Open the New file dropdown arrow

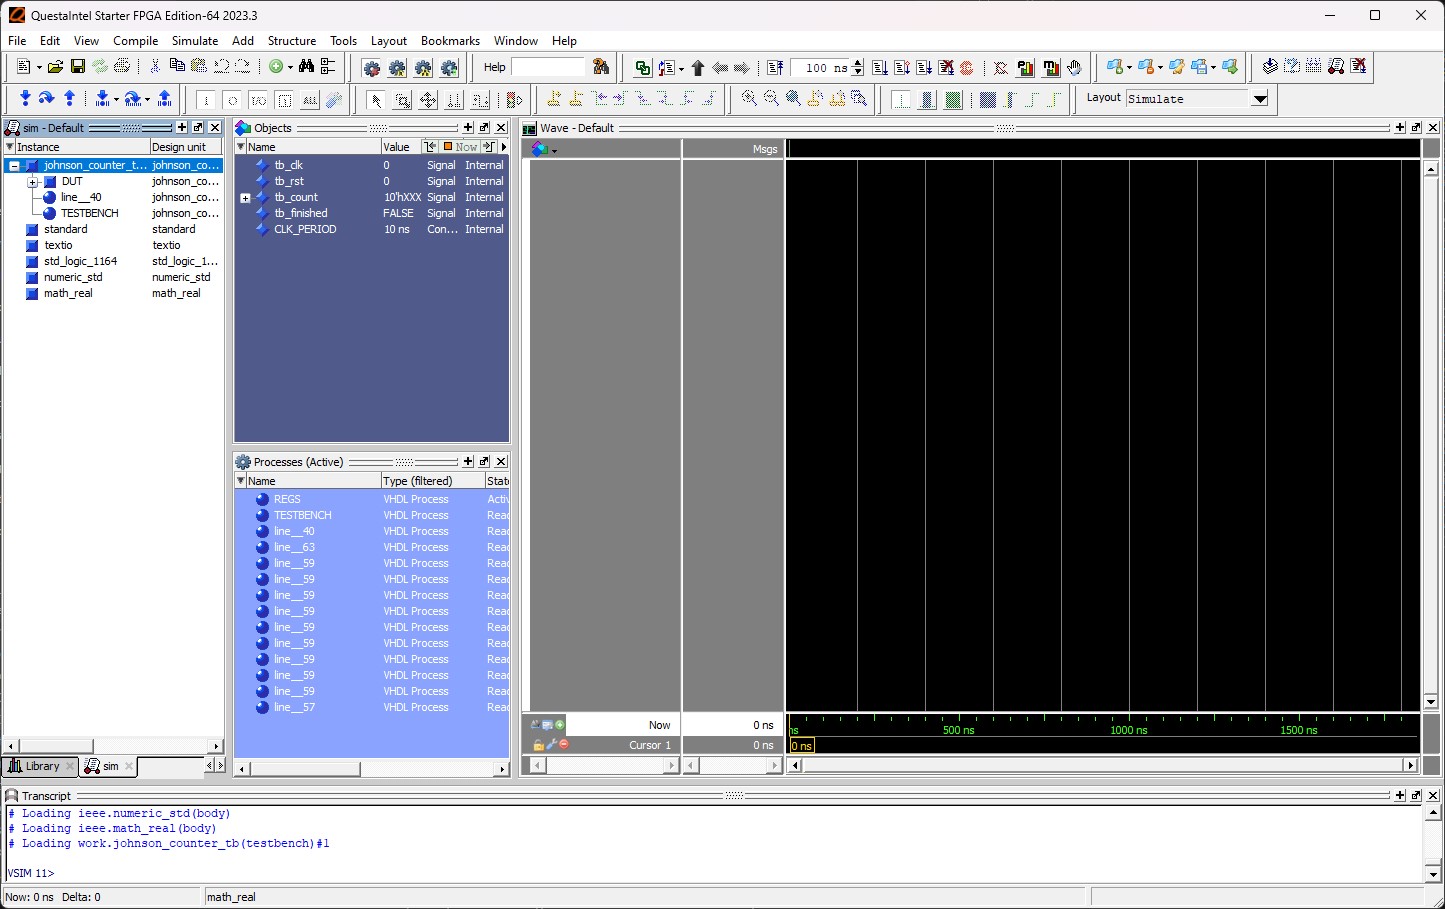click(39, 68)
